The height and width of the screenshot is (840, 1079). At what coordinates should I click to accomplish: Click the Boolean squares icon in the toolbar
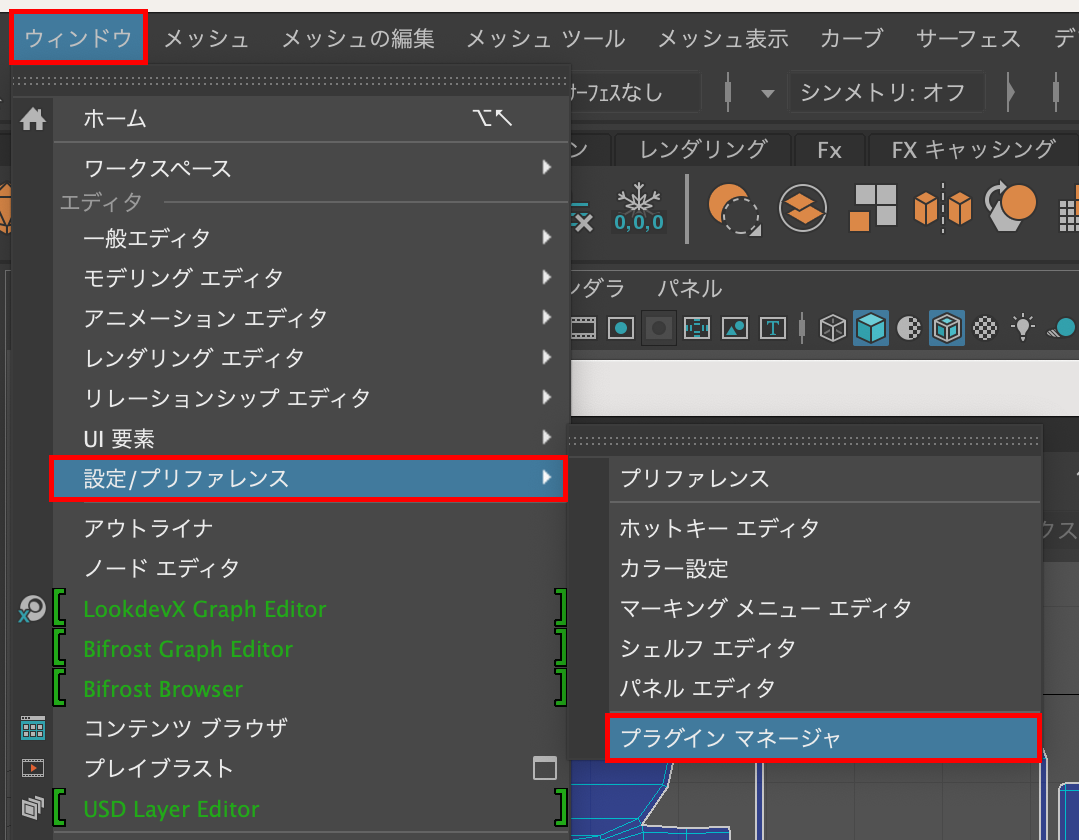pyautogui.click(x=876, y=207)
